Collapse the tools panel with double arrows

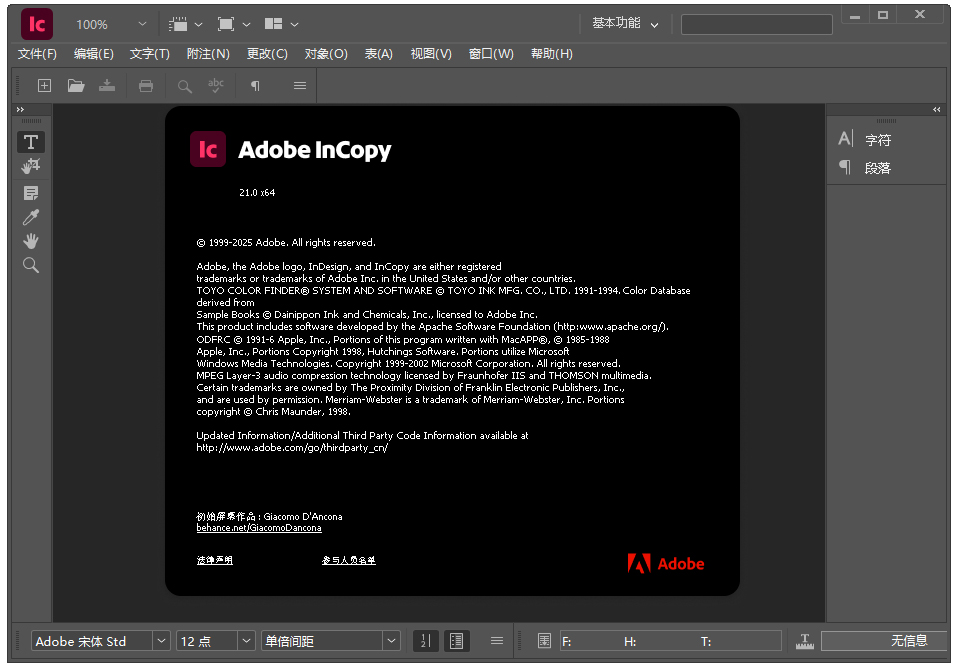pyautogui.click(x=18, y=110)
